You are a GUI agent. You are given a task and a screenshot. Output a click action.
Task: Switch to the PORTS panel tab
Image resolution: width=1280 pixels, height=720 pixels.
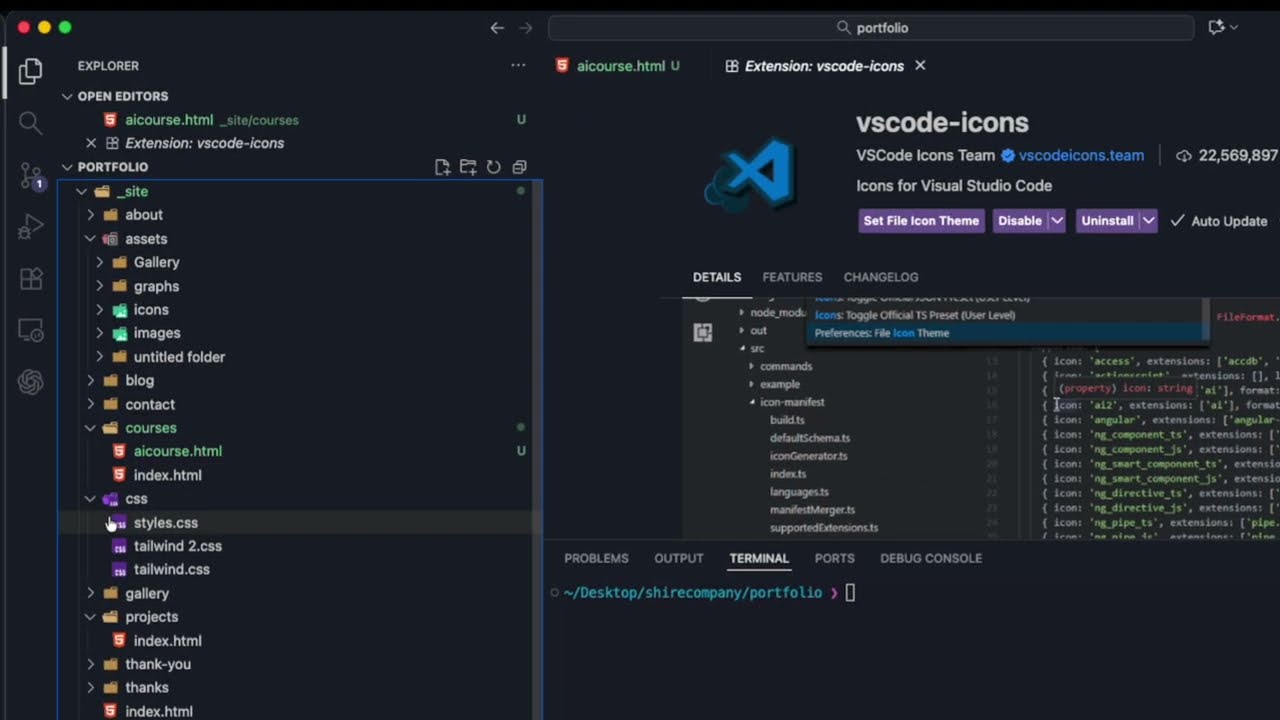(834, 558)
